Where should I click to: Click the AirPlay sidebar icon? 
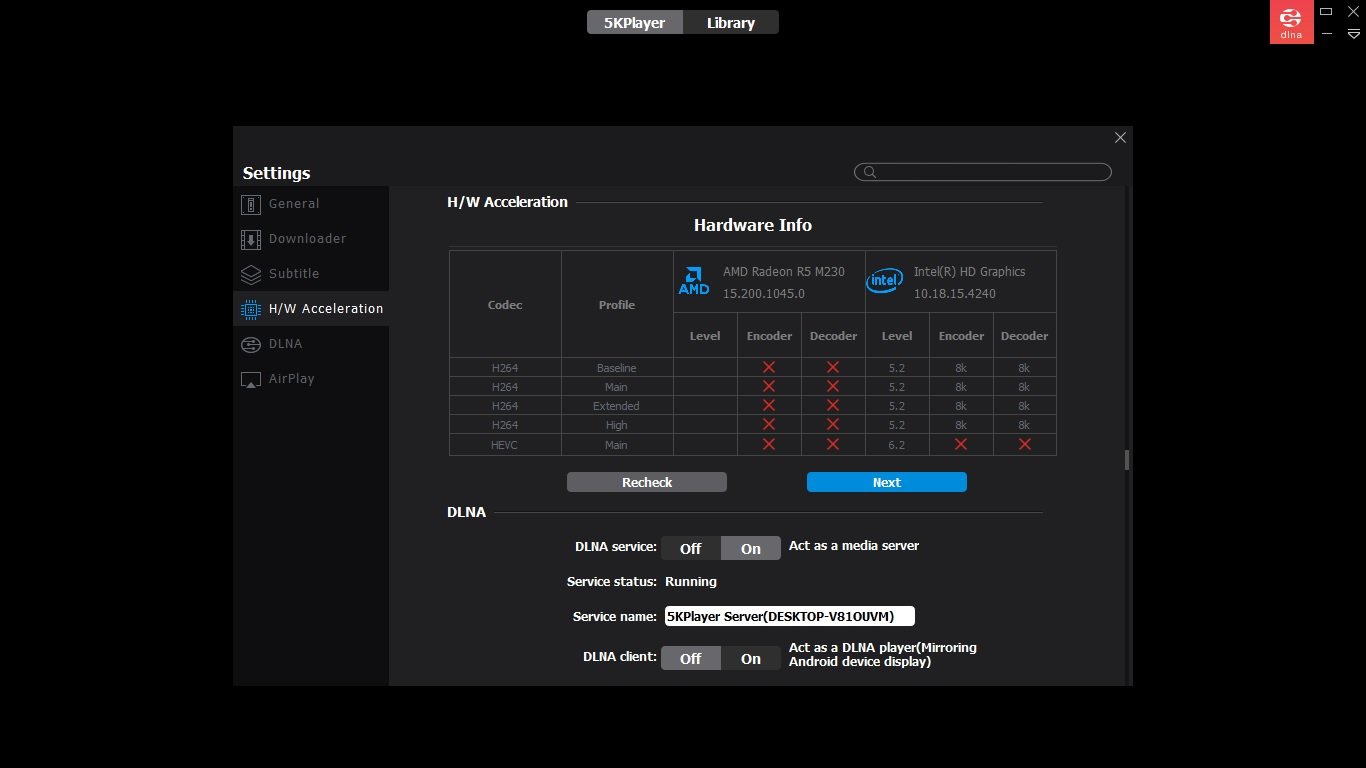coord(251,379)
